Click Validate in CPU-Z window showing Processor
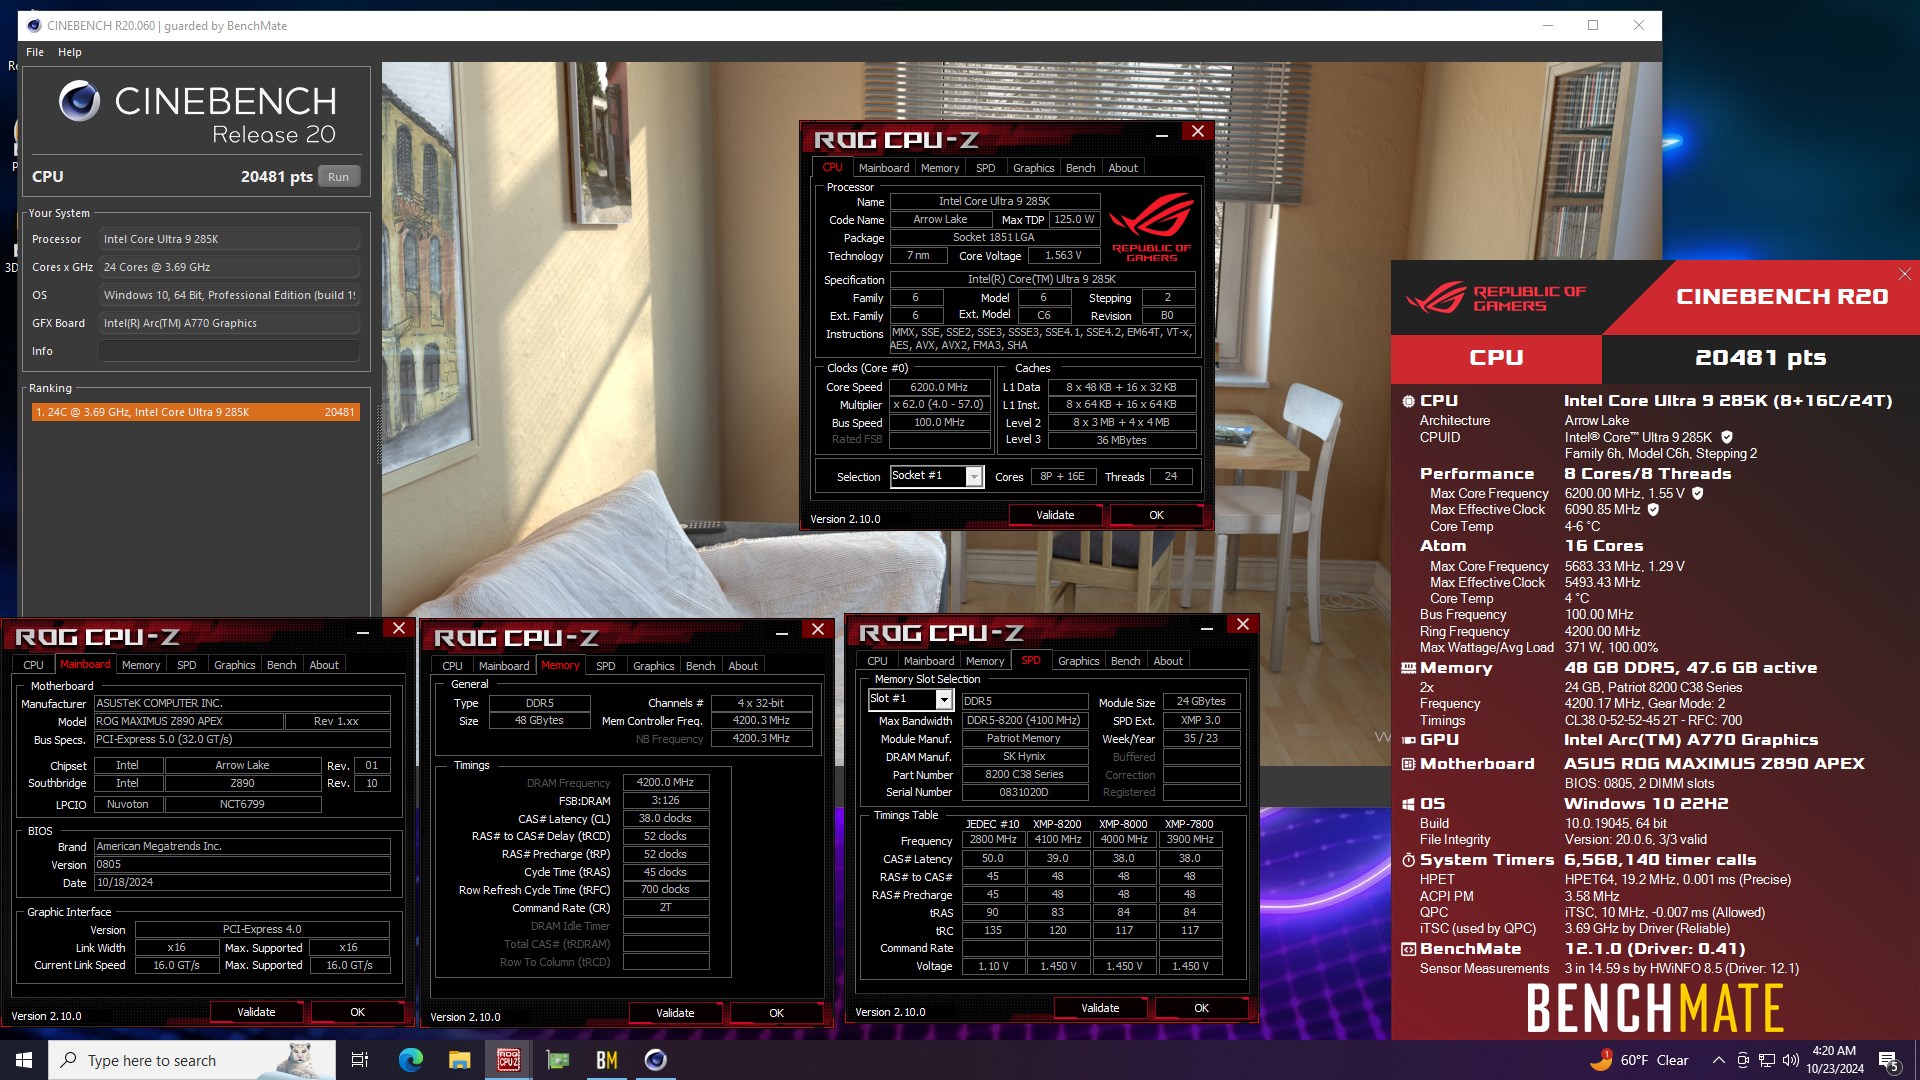The image size is (1920, 1080). [x=1055, y=515]
